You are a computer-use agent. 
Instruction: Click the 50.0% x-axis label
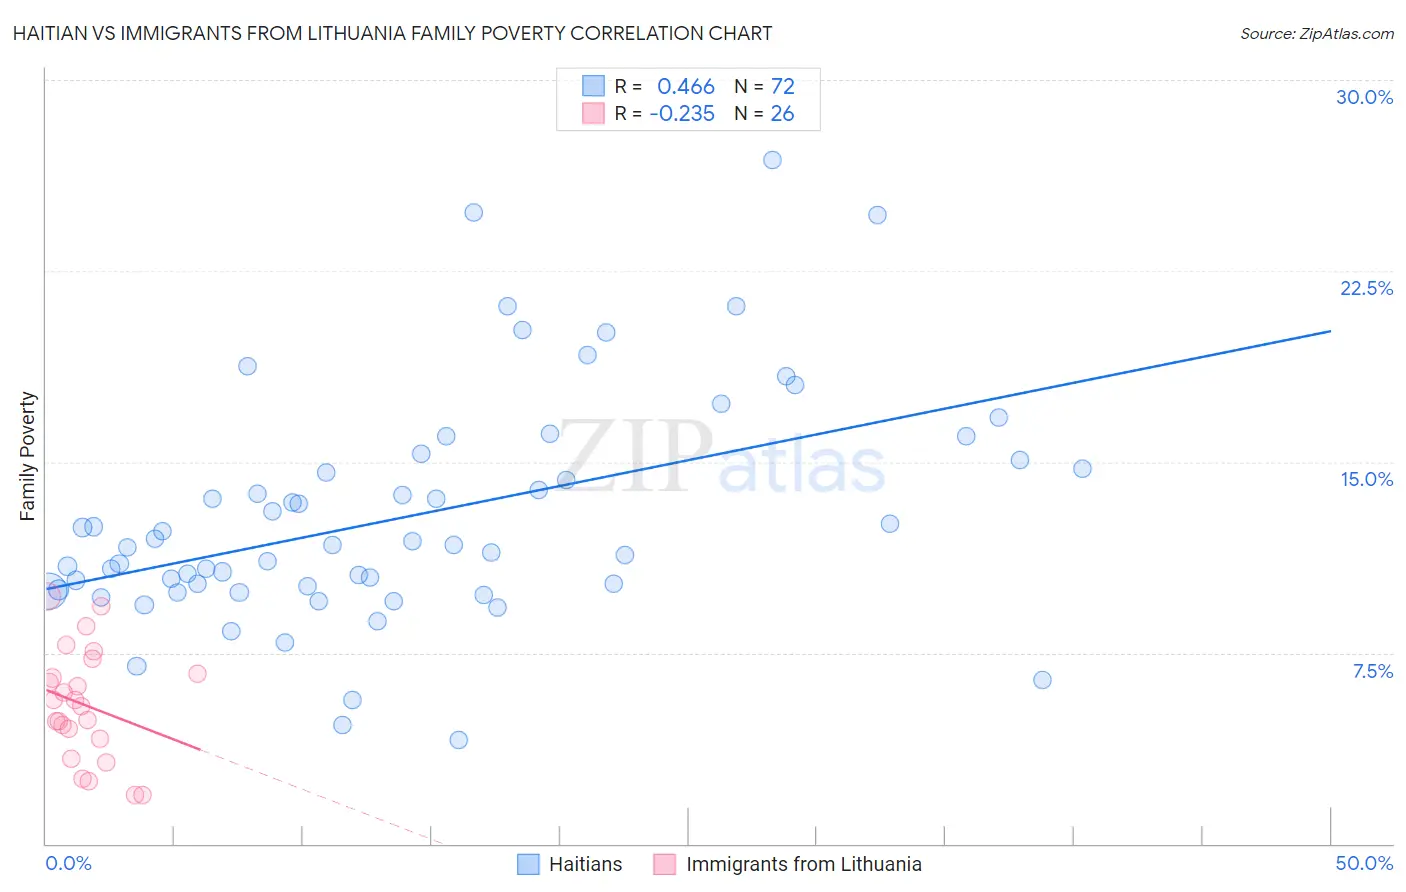[x=1364, y=863]
